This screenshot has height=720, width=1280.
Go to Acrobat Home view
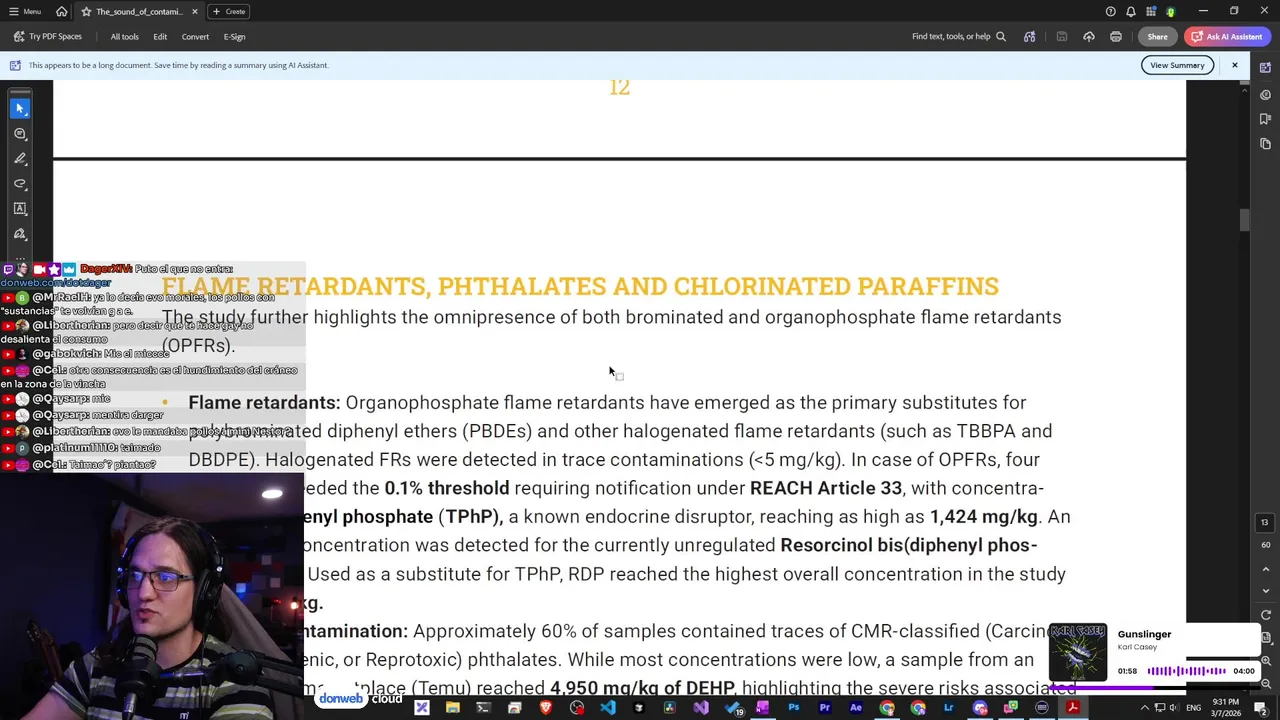click(62, 11)
